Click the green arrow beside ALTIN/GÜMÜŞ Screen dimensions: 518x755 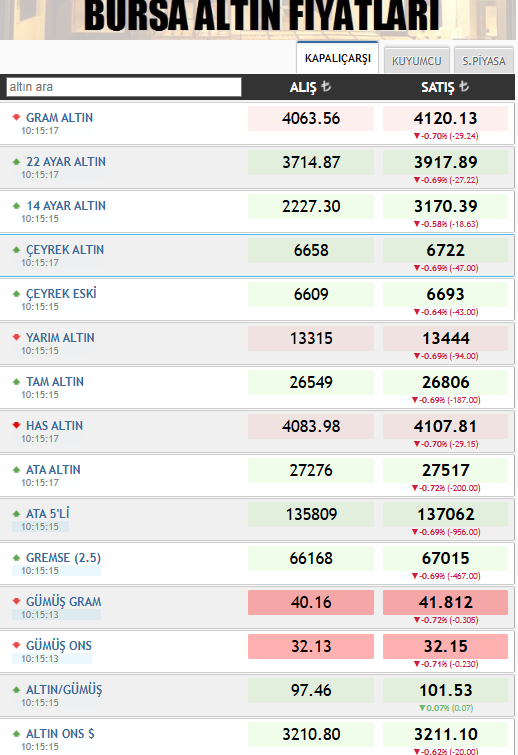coord(16,689)
